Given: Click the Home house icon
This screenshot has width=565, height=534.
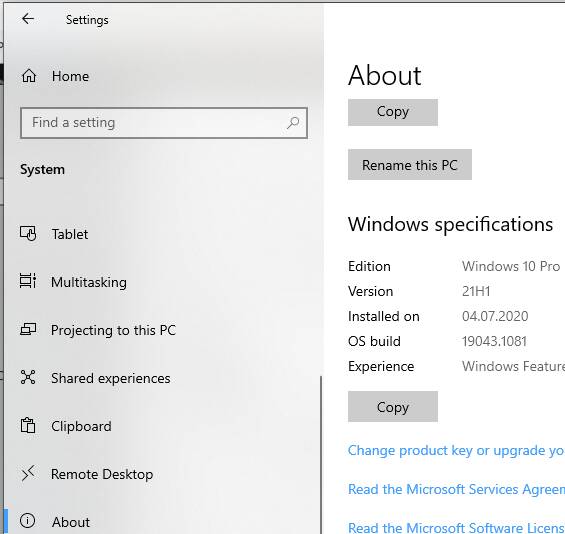Looking at the screenshot, I should click(29, 76).
